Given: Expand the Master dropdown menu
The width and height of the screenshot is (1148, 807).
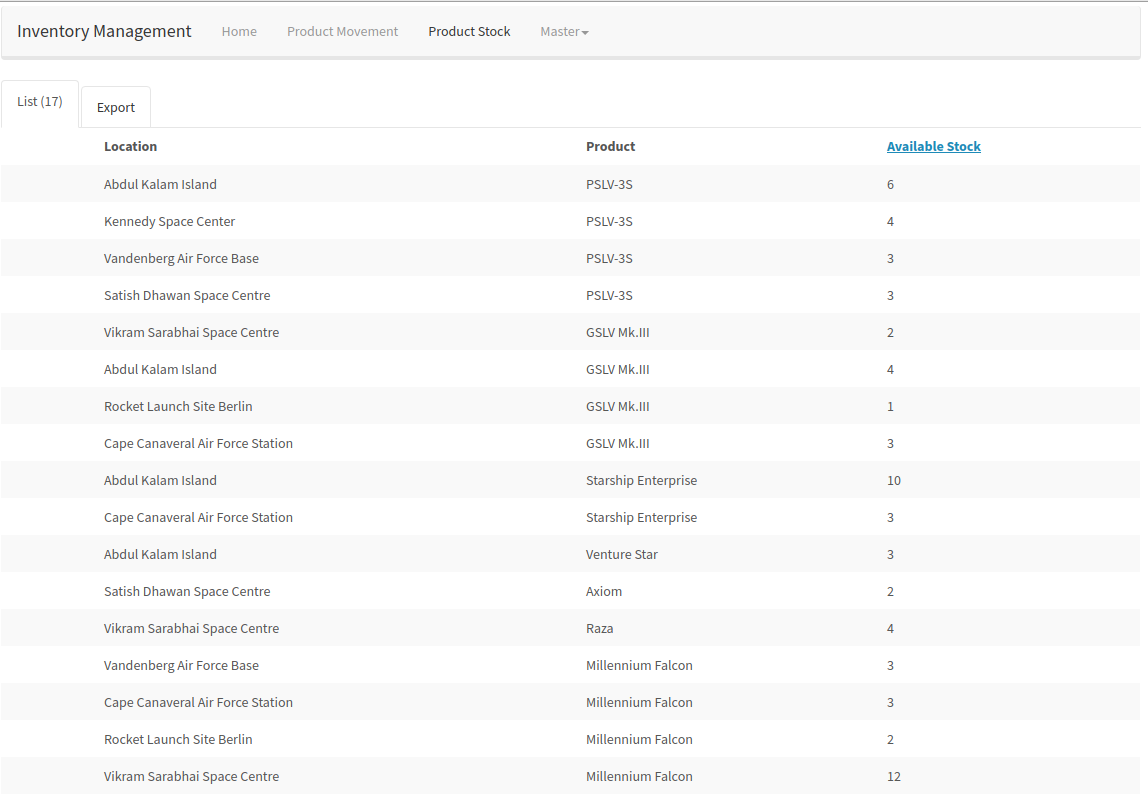Looking at the screenshot, I should tap(564, 31).
